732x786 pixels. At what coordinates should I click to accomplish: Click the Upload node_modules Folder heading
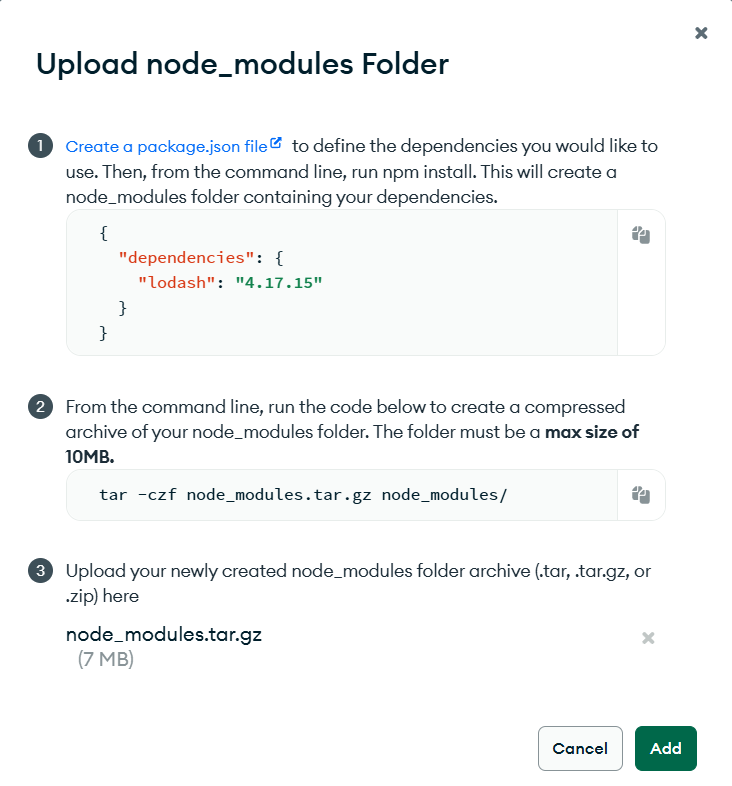242,64
